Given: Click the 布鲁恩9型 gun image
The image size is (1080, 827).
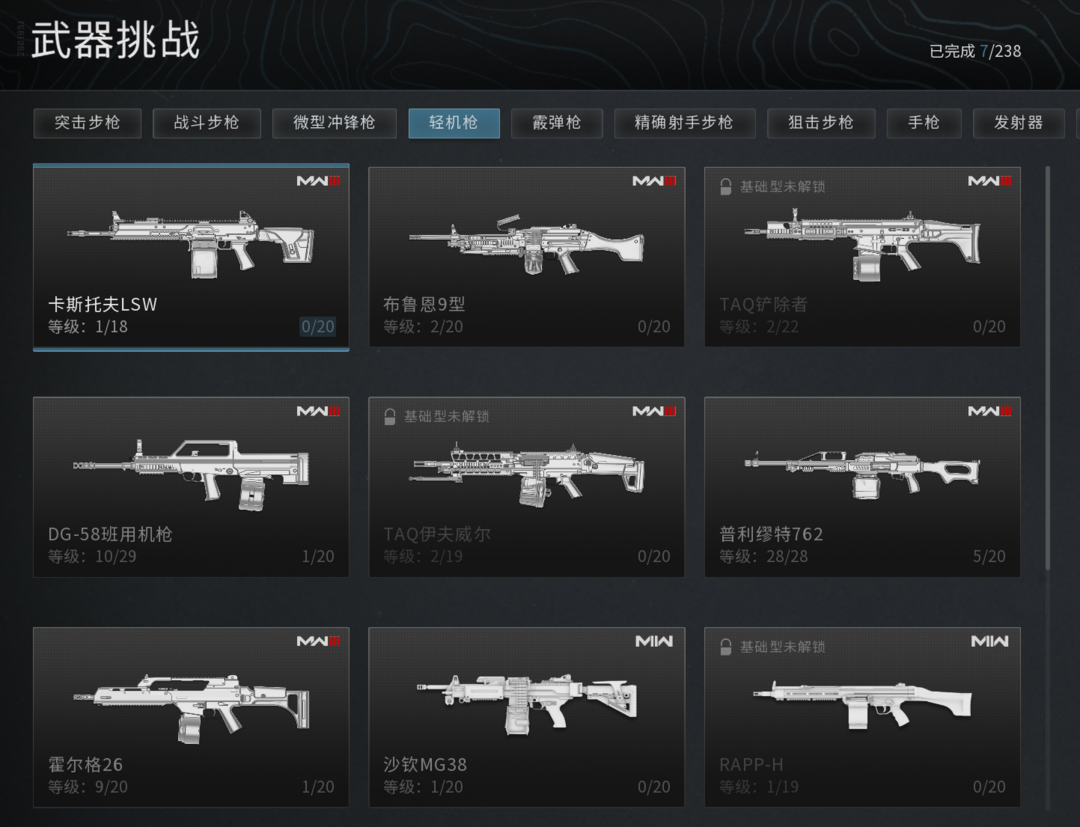Looking at the screenshot, I should [x=527, y=244].
